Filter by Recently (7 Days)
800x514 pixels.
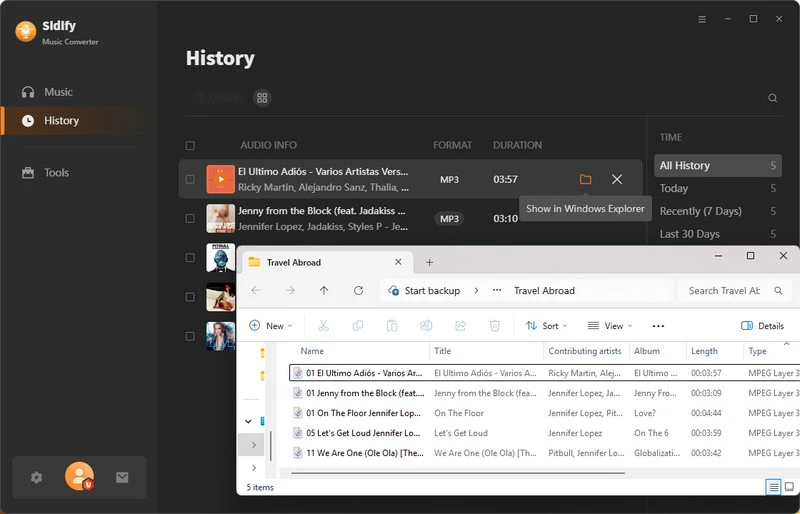click(x=717, y=211)
